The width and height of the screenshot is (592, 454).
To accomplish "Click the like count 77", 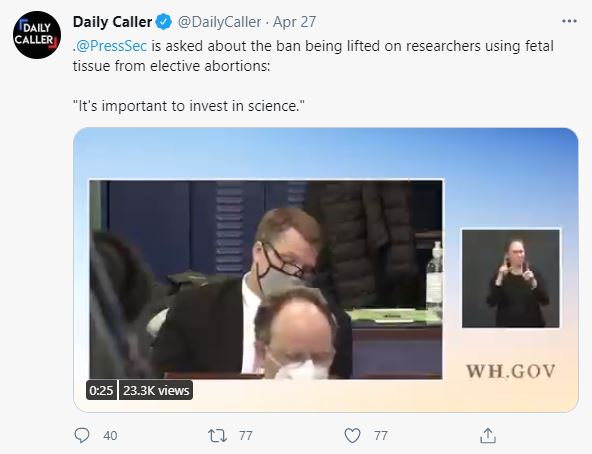I will pyautogui.click(x=381, y=435).
